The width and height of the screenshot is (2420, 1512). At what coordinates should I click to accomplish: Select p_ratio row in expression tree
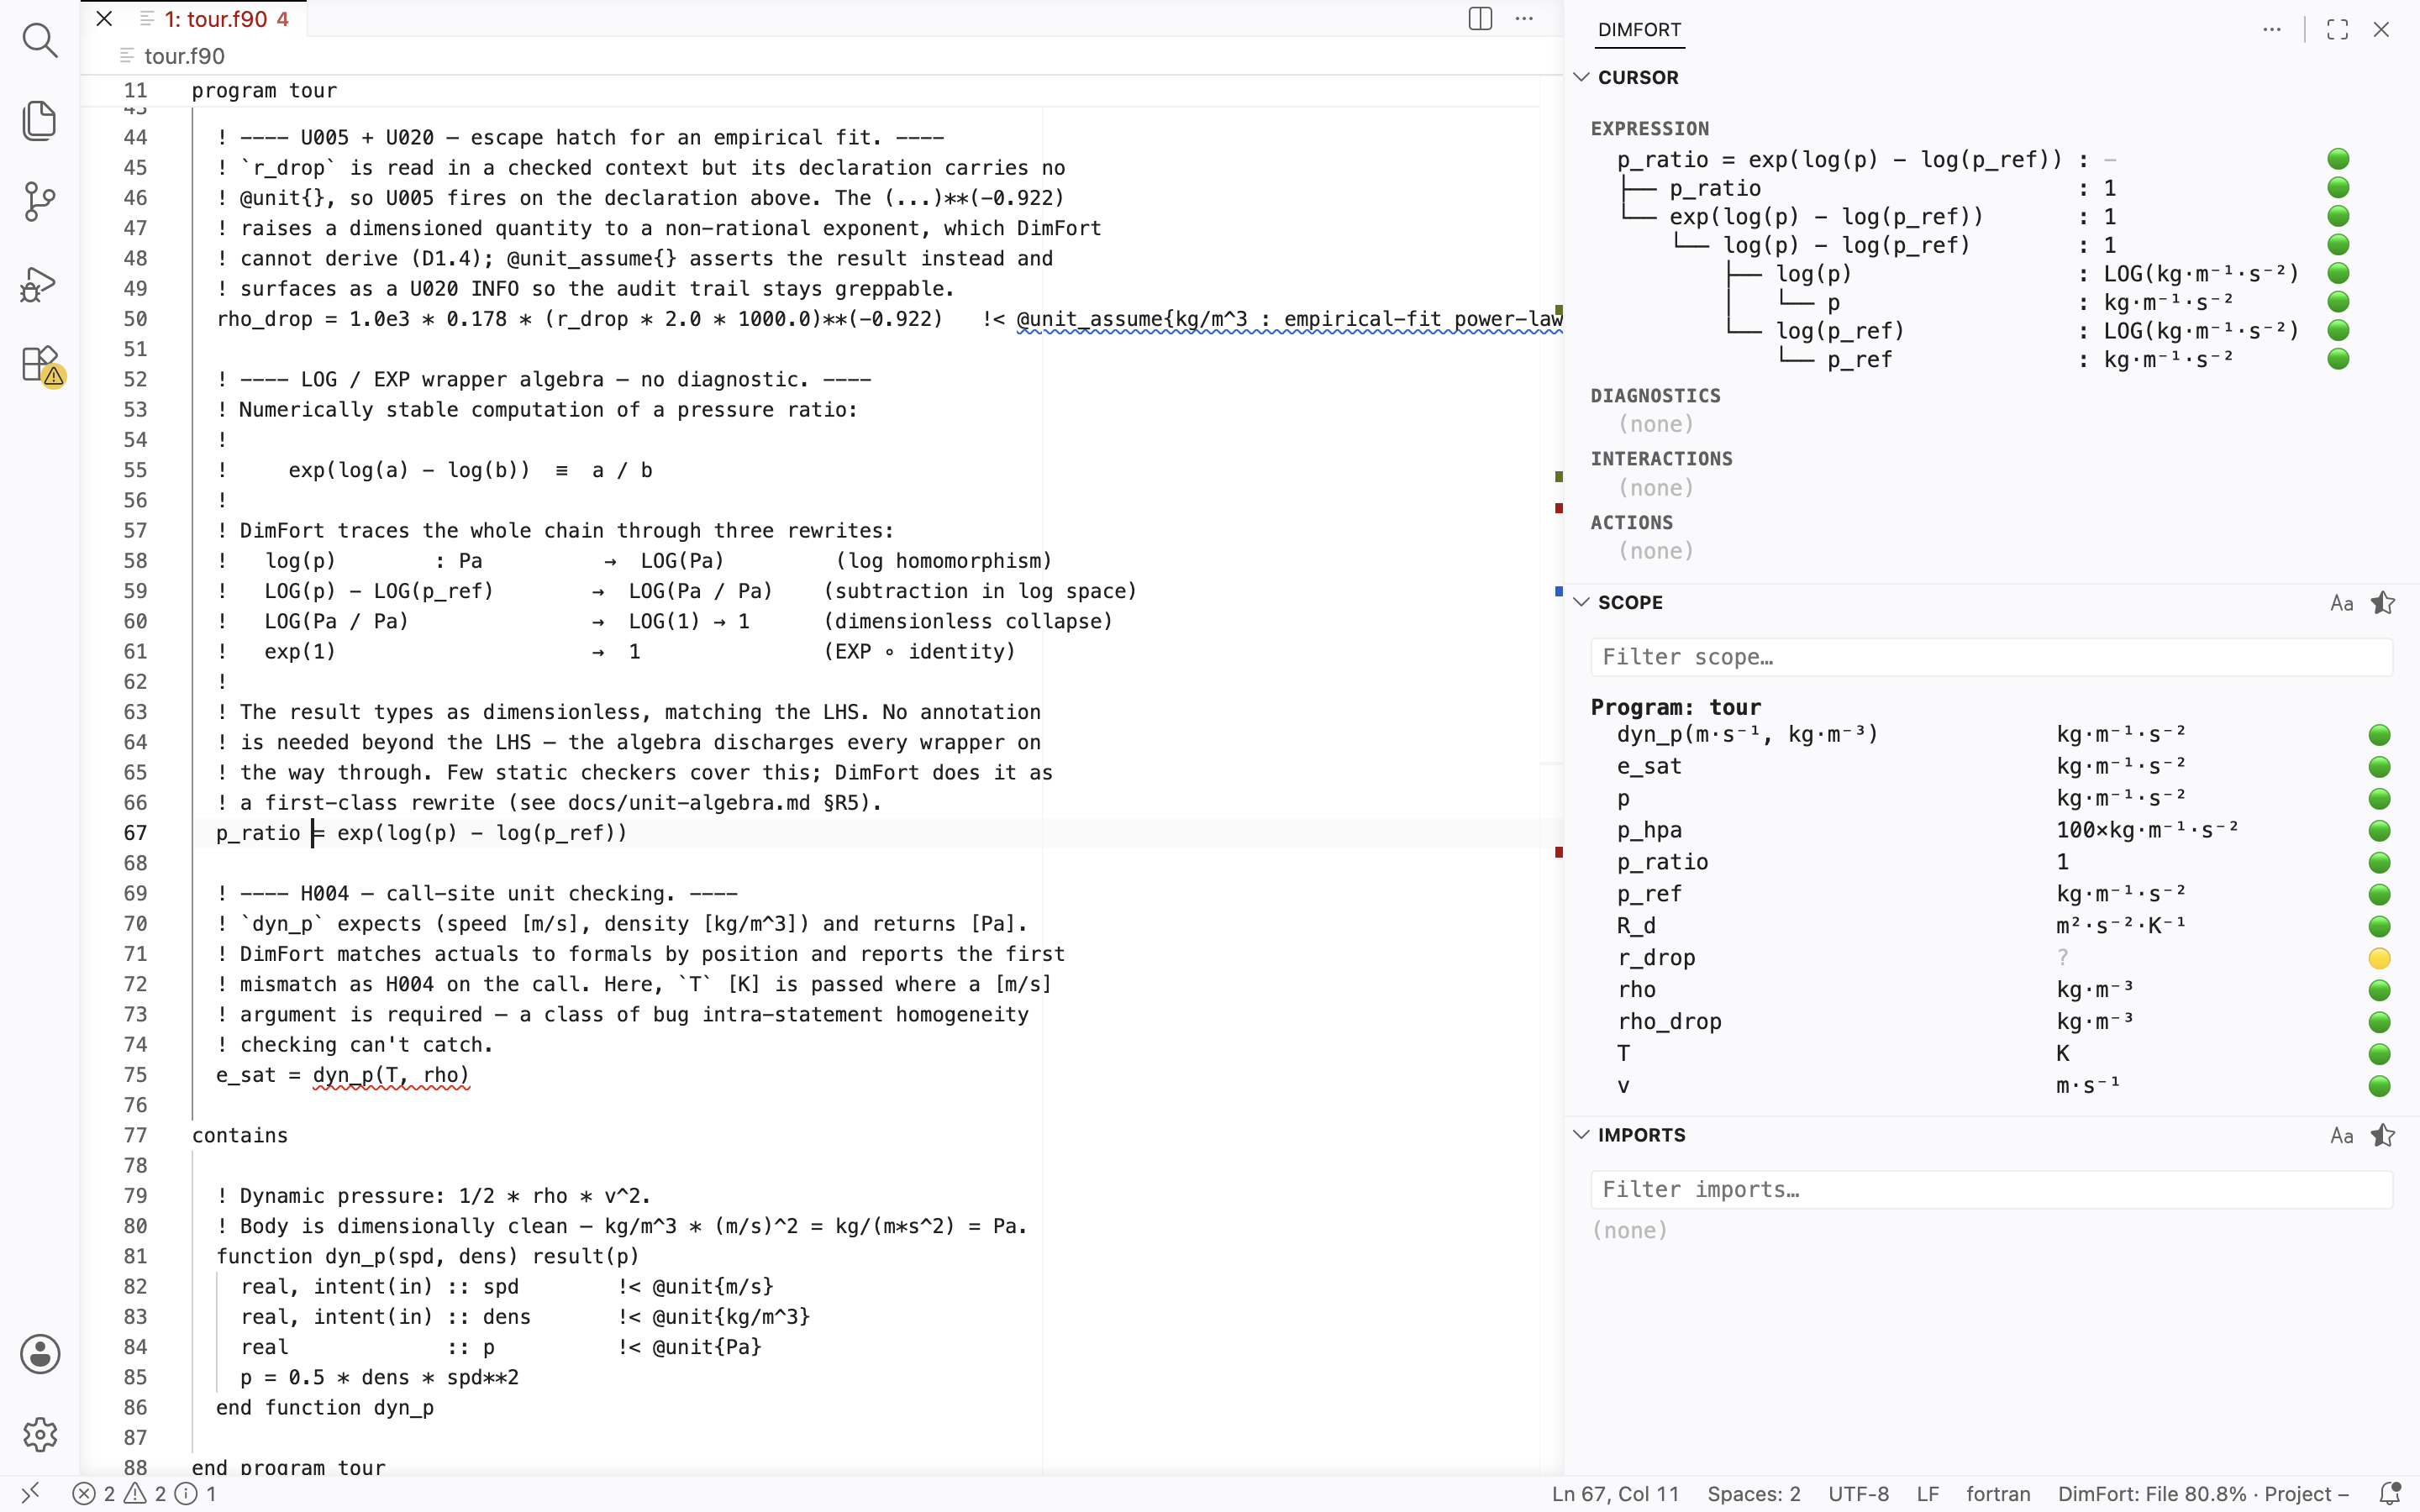[x=1984, y=188]
